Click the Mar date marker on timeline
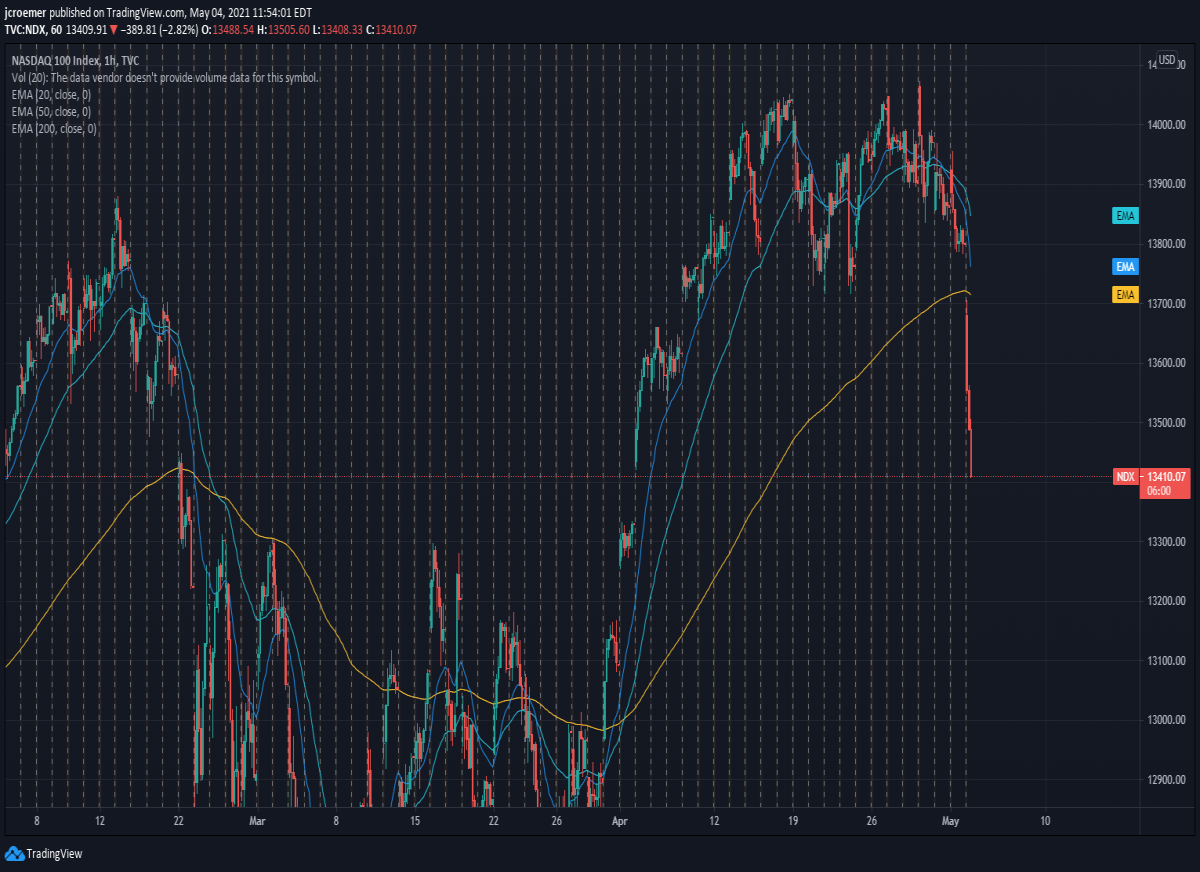Screen dimensions: 1200x872 (x=258, y=821)
